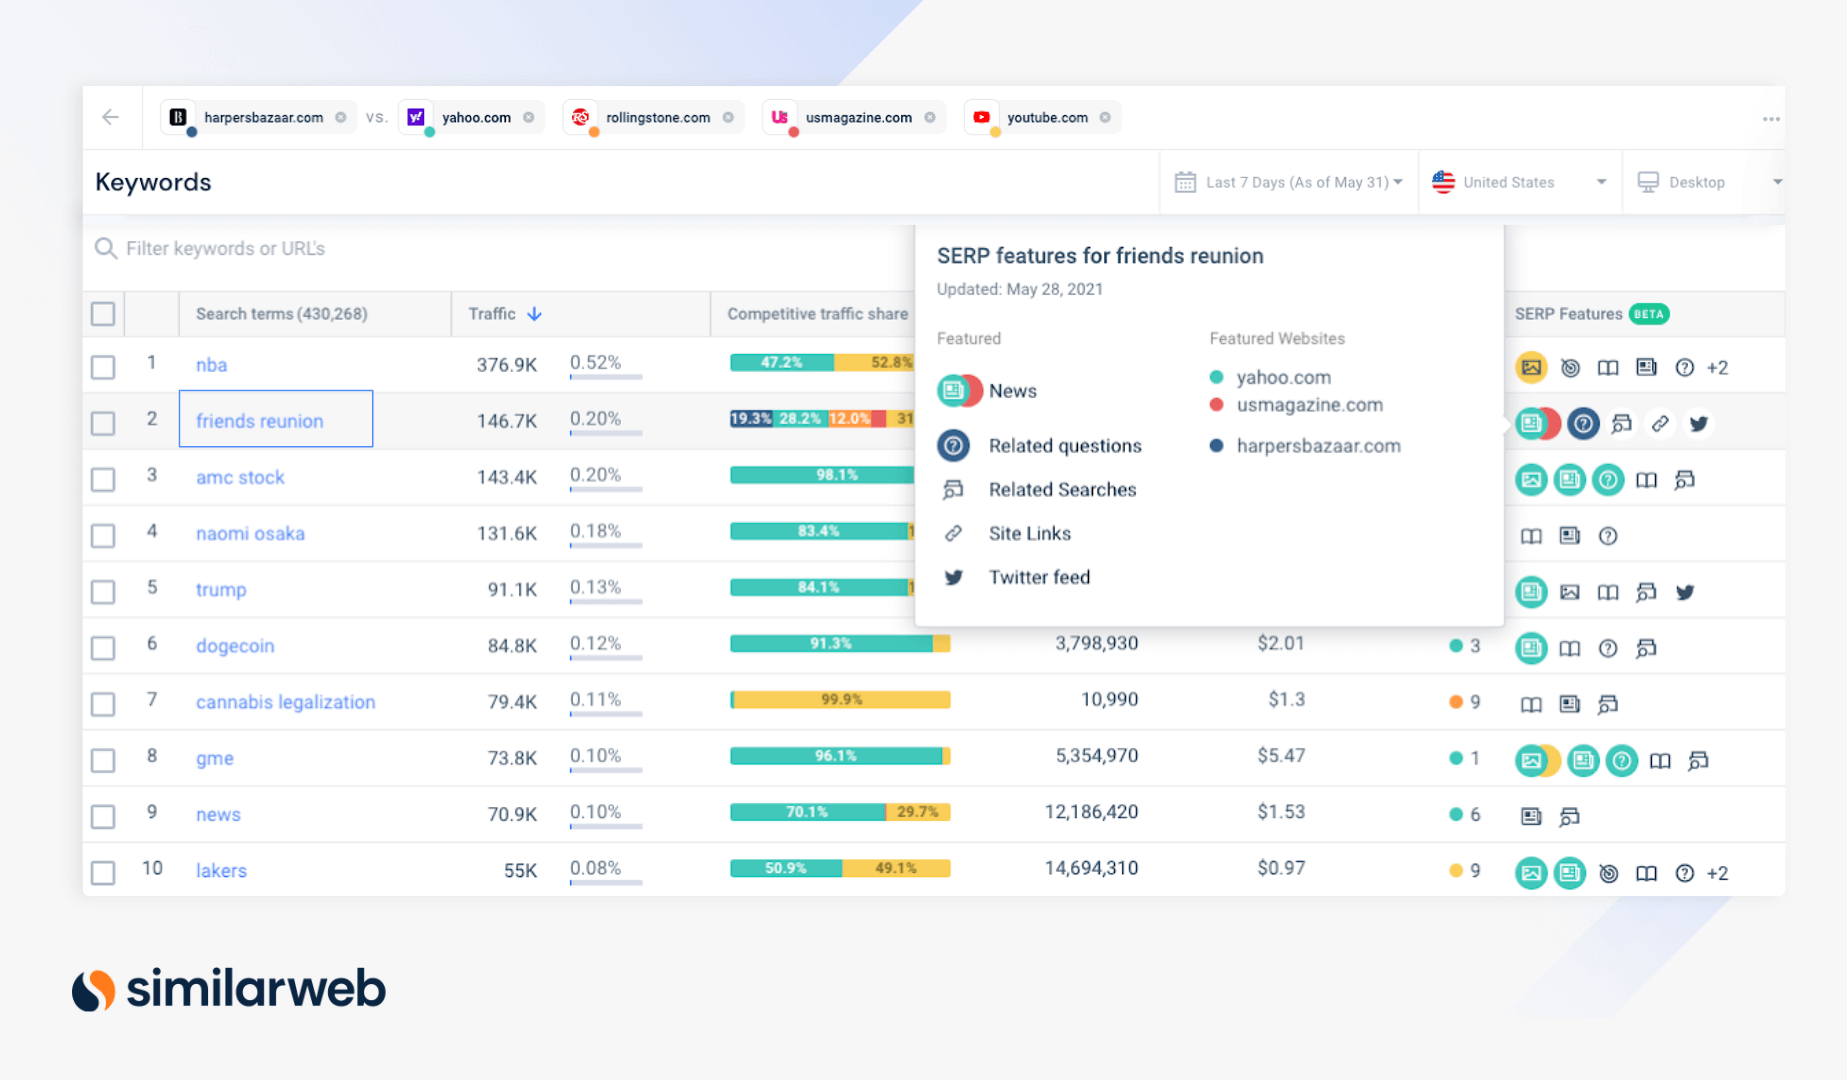Remove harpersbazaar.com from the comparison
The height and width of the screenshot is (1080, 1847).
[x=341, y=117]
